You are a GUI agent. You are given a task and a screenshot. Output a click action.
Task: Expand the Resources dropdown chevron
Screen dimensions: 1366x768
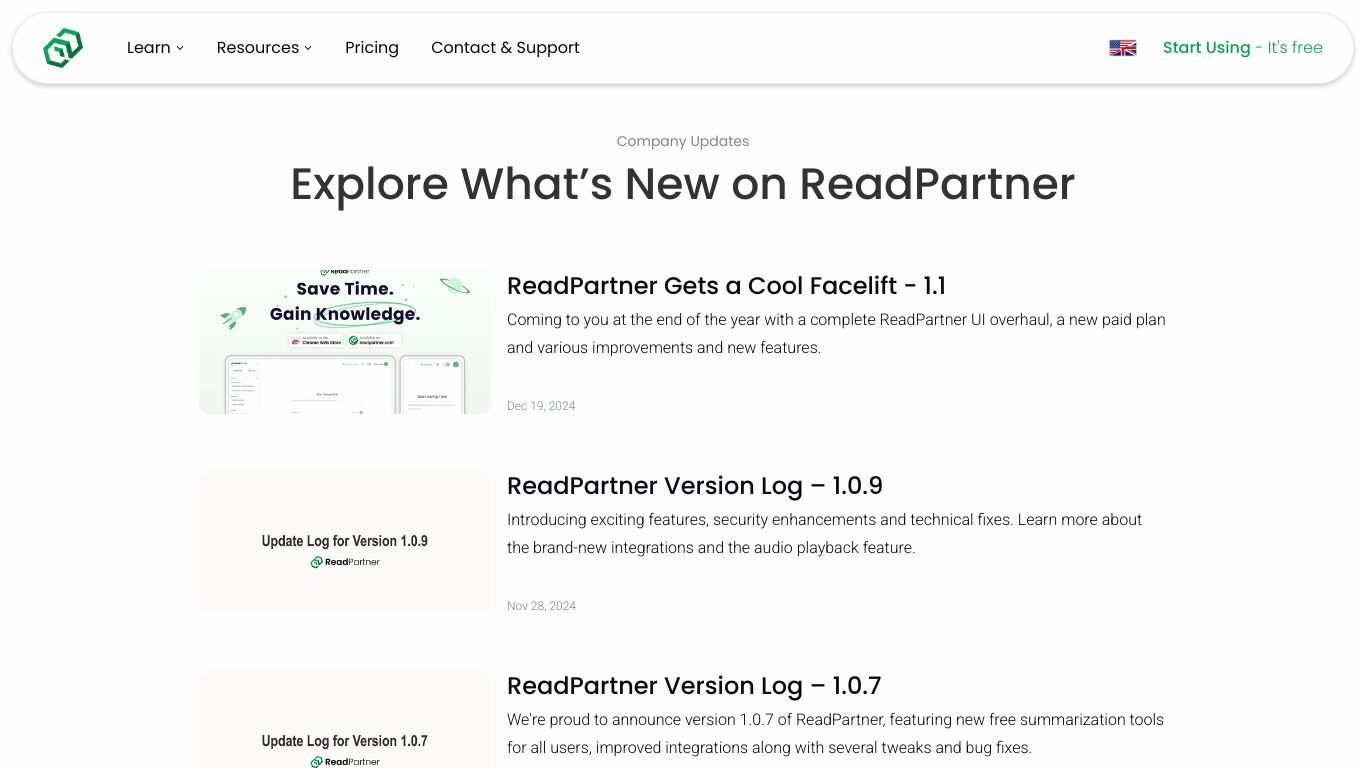[308, 48]
